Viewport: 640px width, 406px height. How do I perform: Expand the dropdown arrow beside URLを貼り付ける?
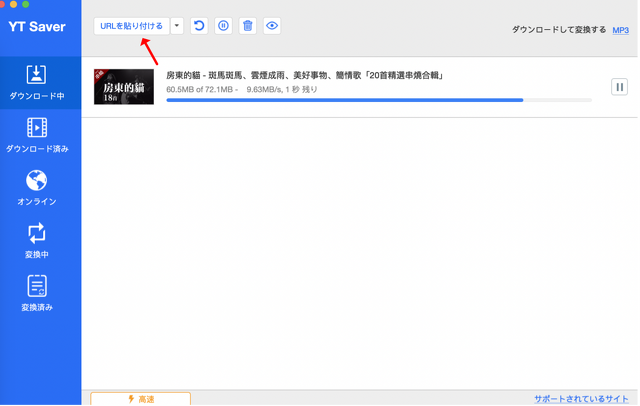[177, 26]
